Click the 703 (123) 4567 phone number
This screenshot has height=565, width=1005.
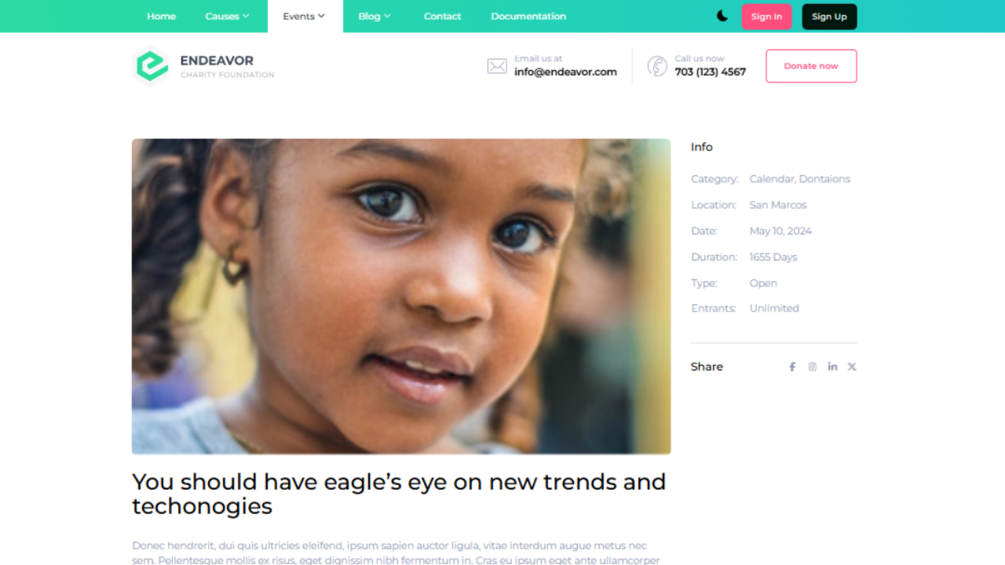click(x=710, y=72)
